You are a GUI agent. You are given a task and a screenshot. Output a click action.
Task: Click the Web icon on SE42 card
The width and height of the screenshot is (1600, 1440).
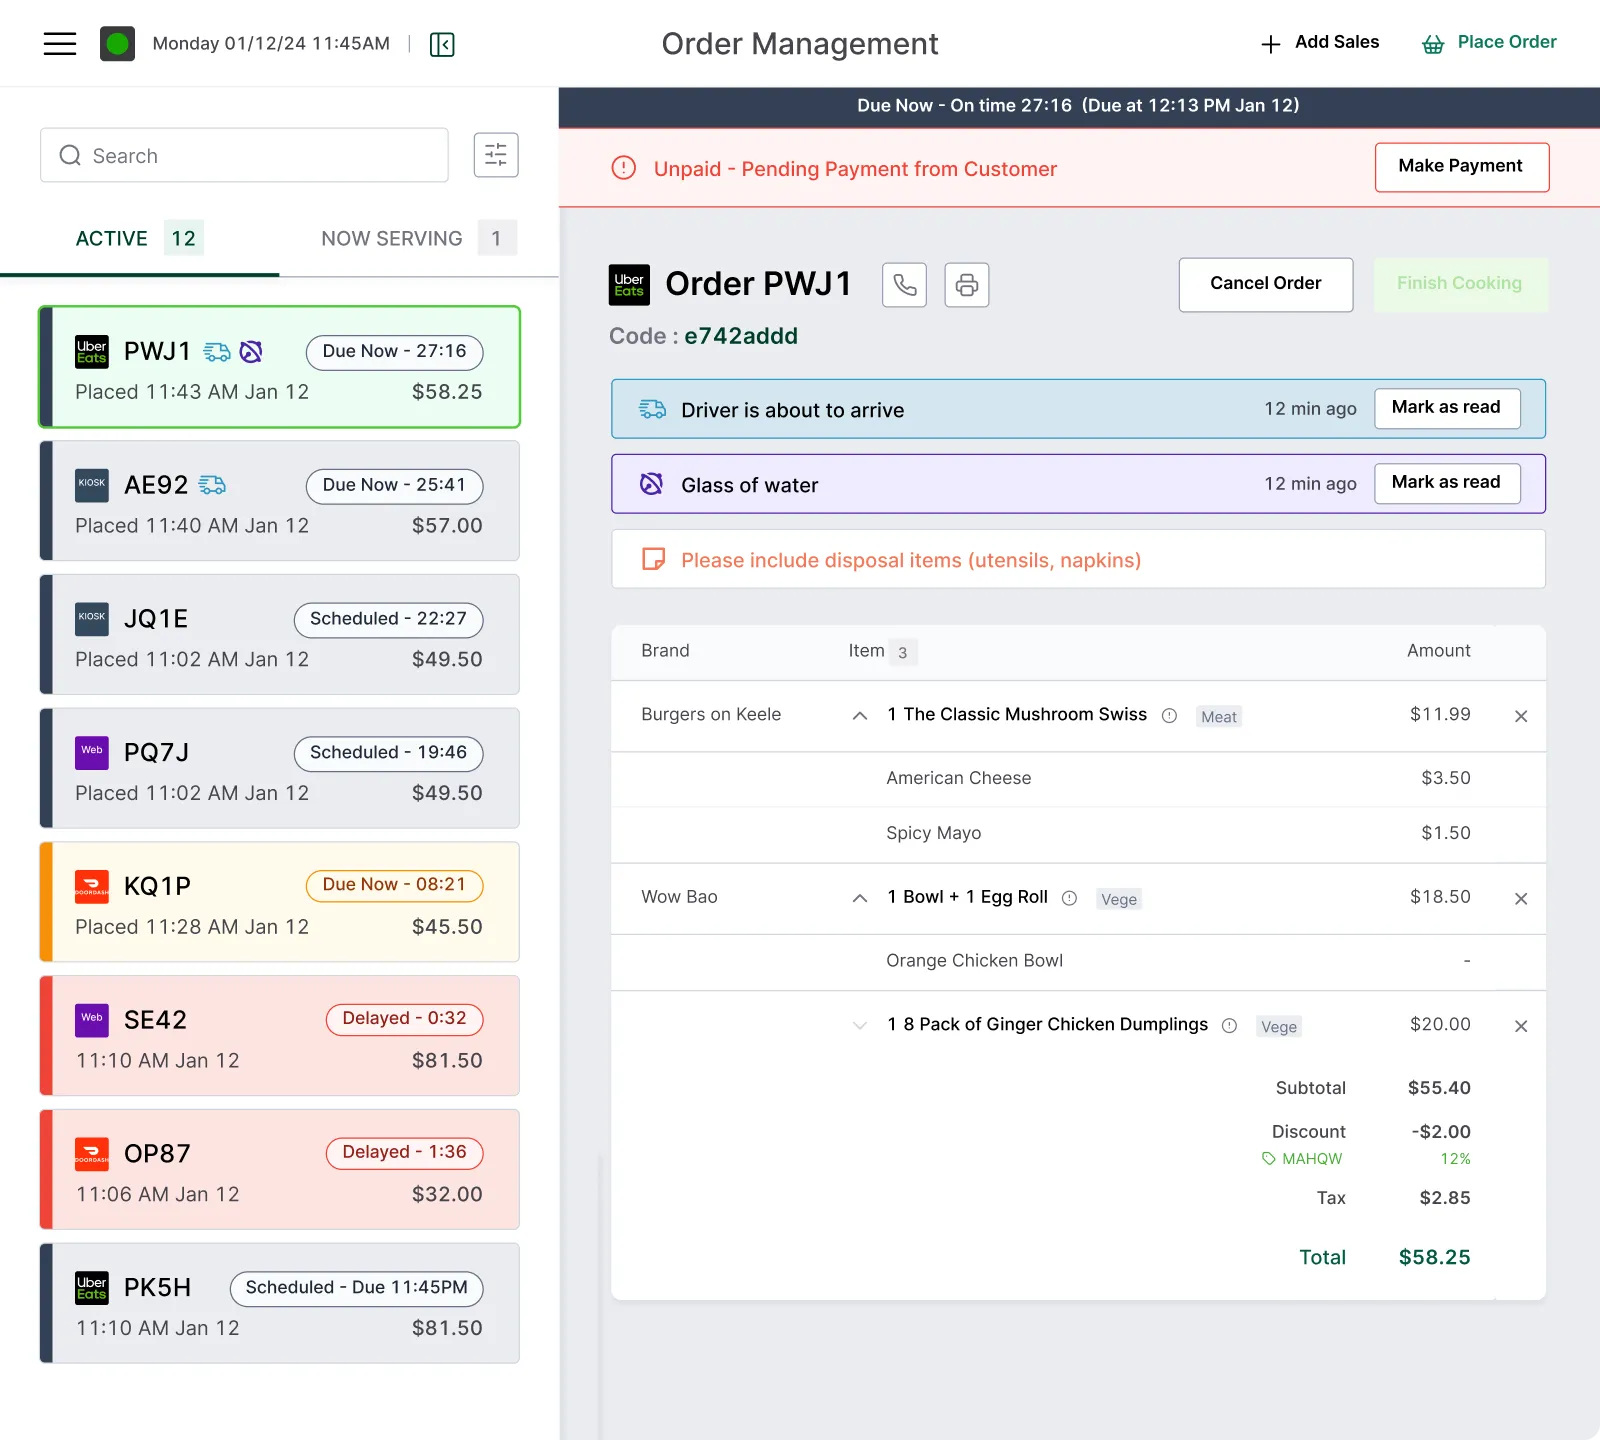[x=92, y=1020]
